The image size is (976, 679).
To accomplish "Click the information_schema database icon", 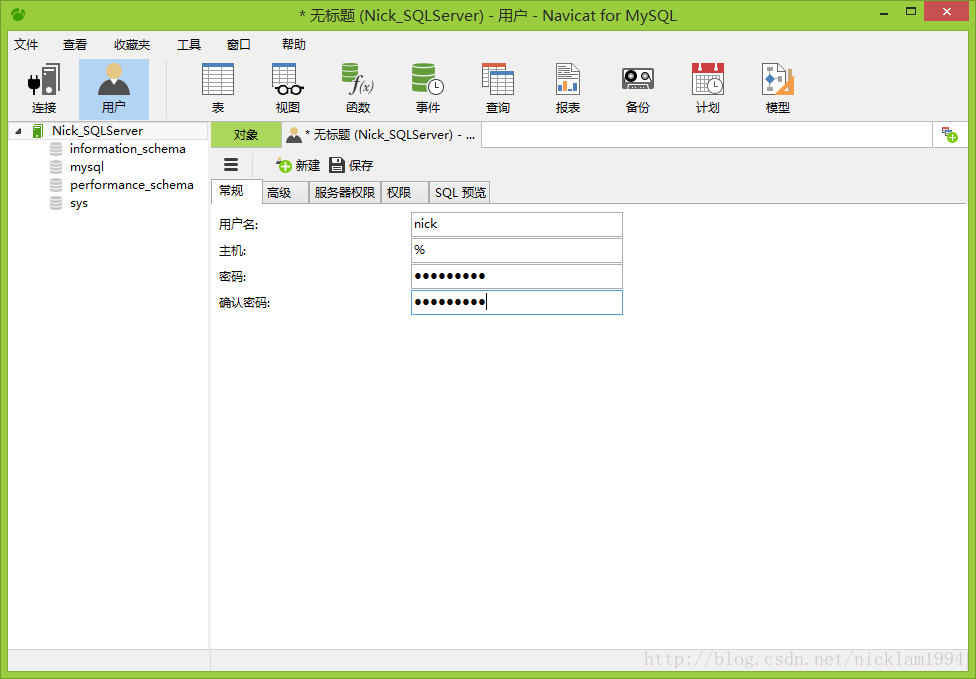I will tap(56, 149).
